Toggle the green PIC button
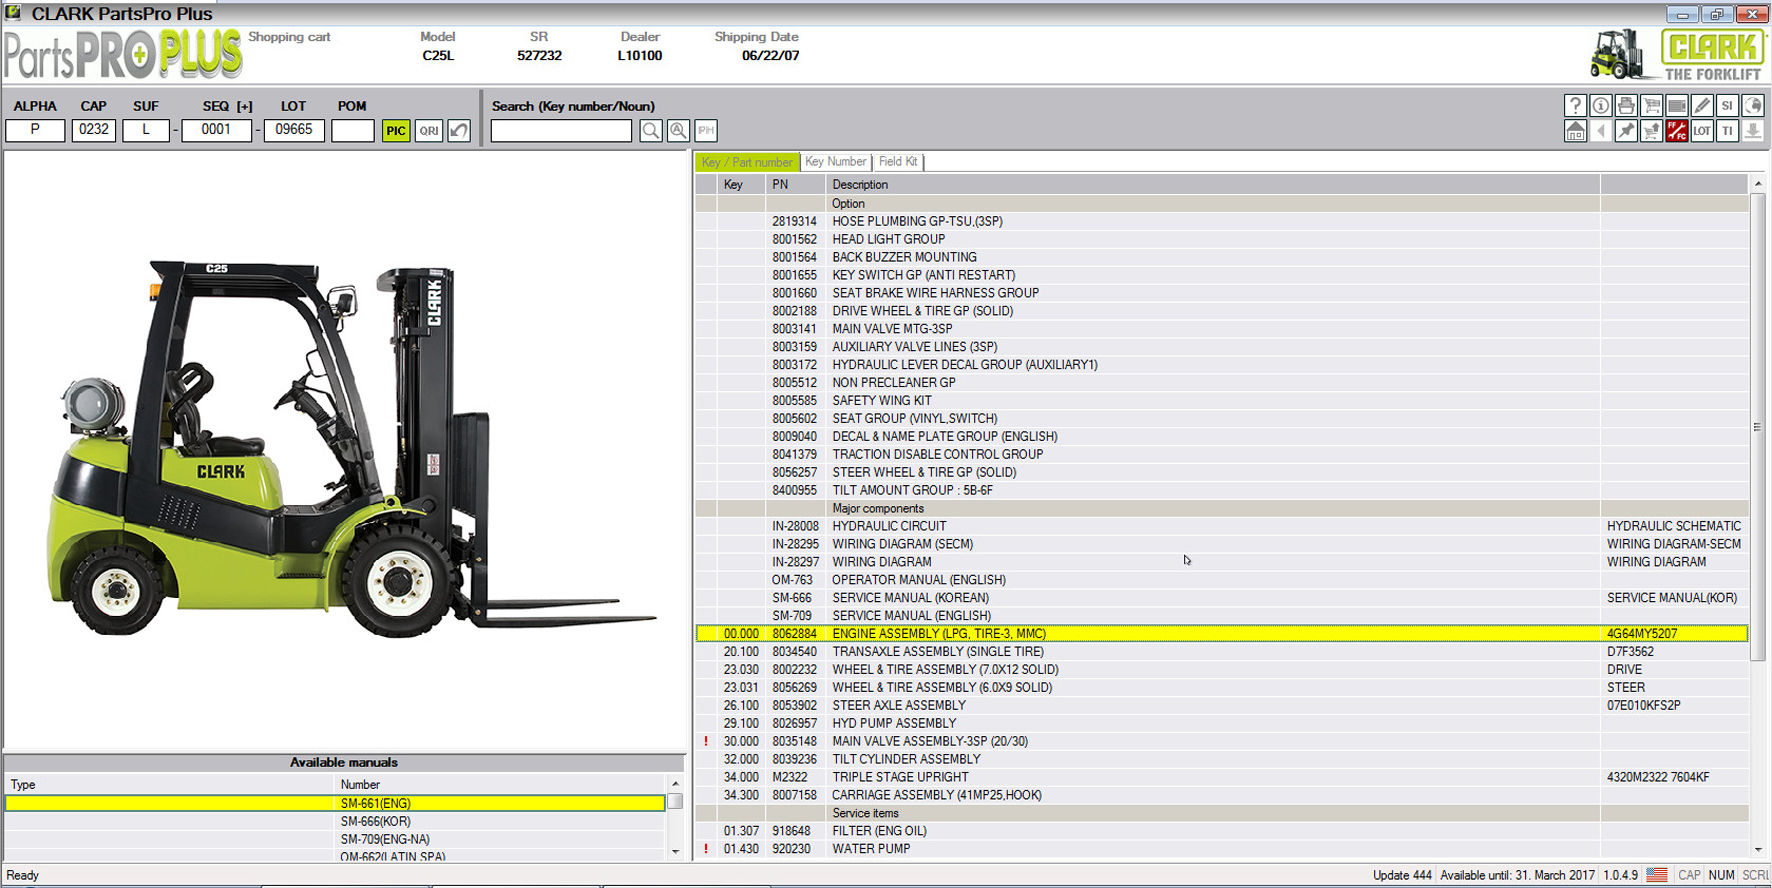1772x888 pixels. pos(396,131)
